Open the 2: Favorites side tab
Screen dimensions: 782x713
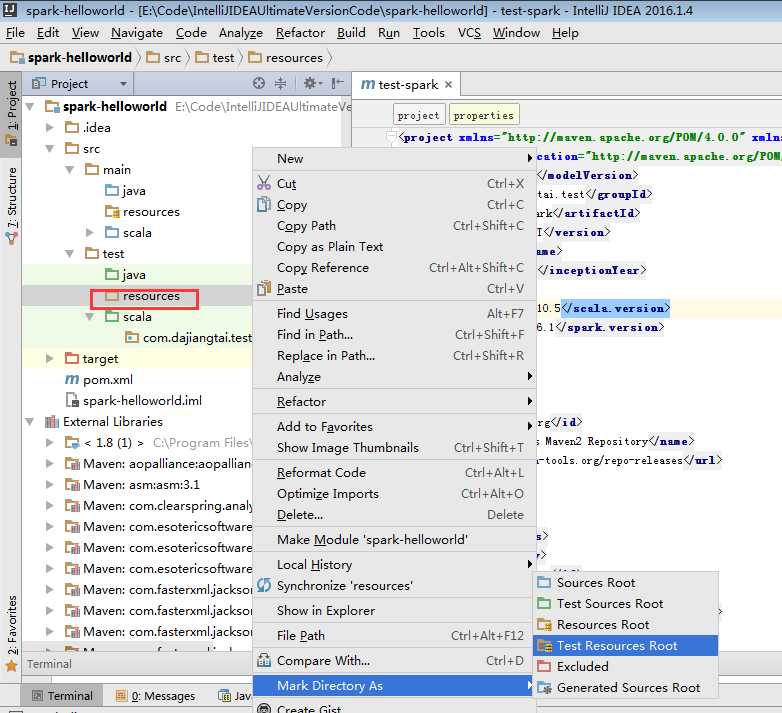(x=11, y=632)
